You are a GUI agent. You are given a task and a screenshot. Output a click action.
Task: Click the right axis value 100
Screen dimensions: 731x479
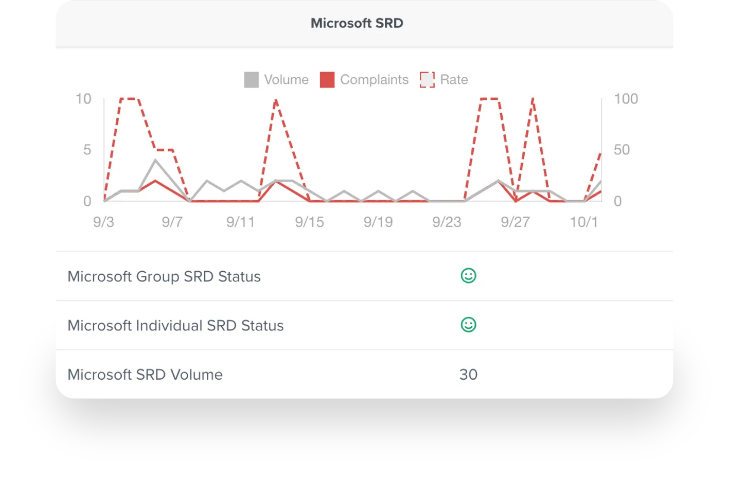coord(626,99)
